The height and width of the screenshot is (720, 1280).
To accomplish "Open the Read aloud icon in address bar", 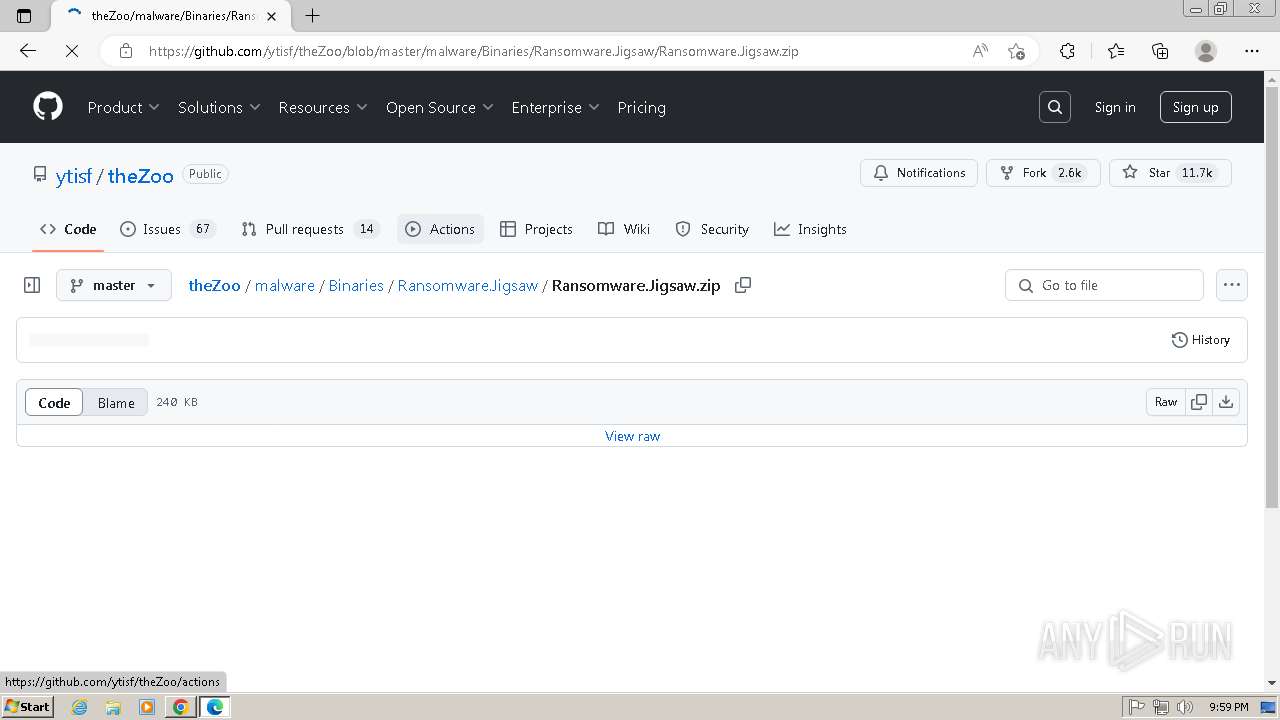I will point(980,51).
